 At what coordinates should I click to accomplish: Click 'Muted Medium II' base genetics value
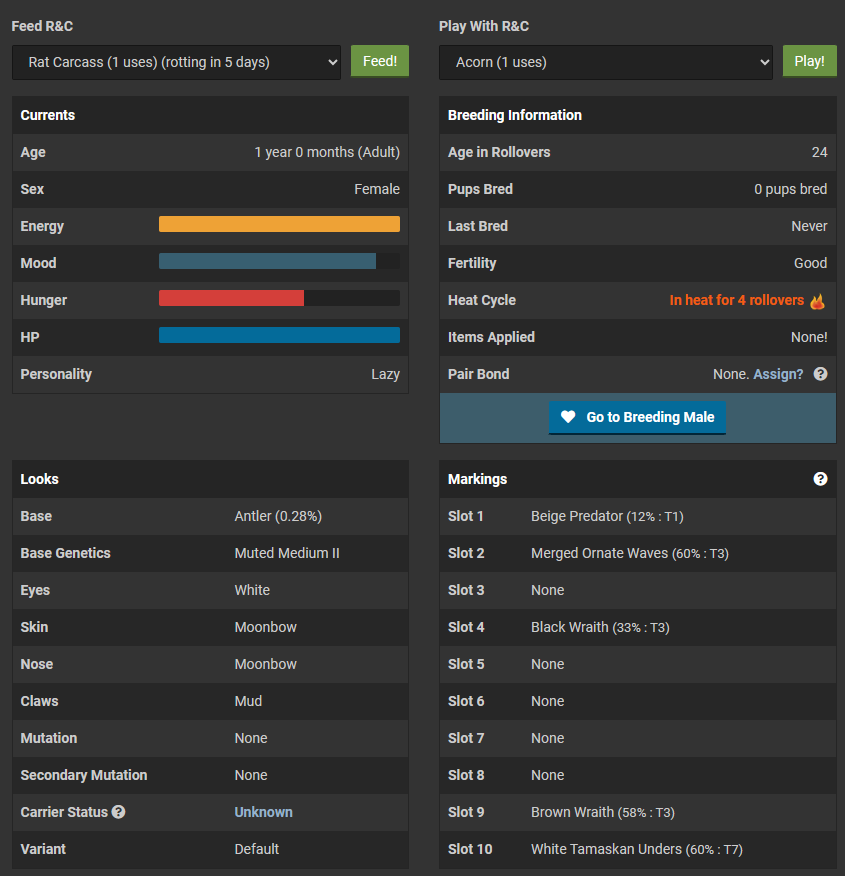click(x=287, y=553)
